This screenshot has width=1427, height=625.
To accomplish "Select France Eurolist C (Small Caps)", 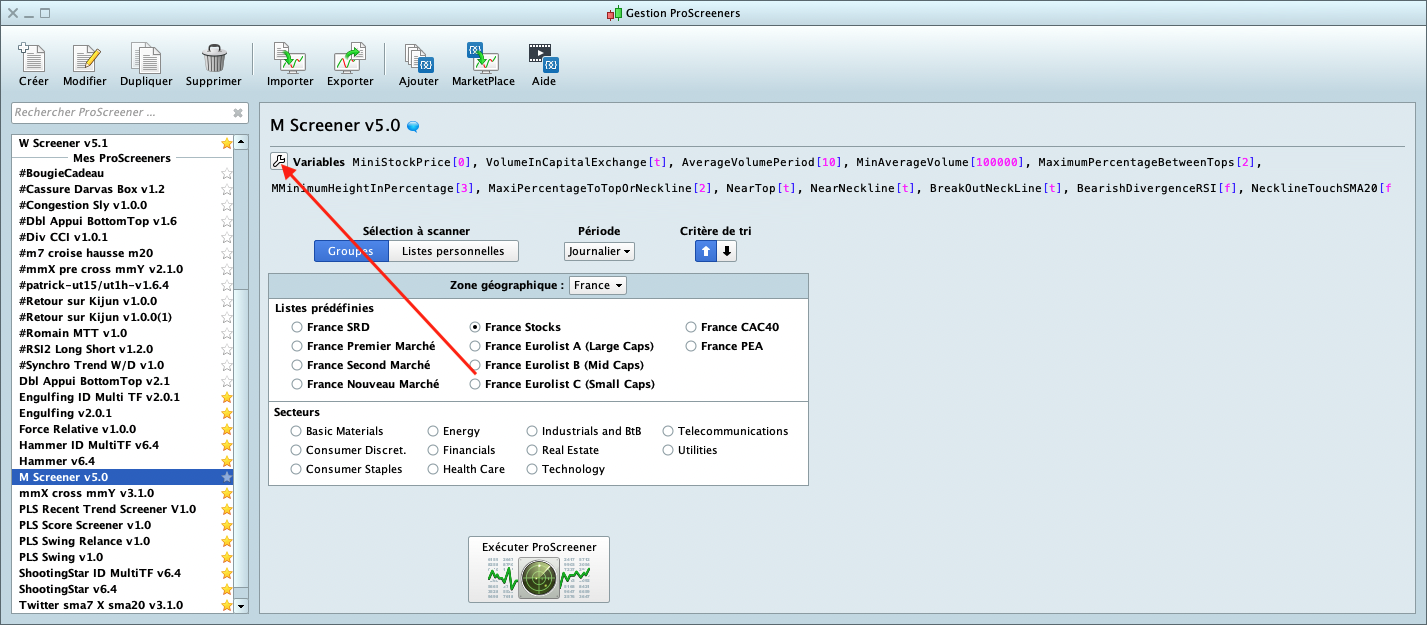I will (475, 384).
